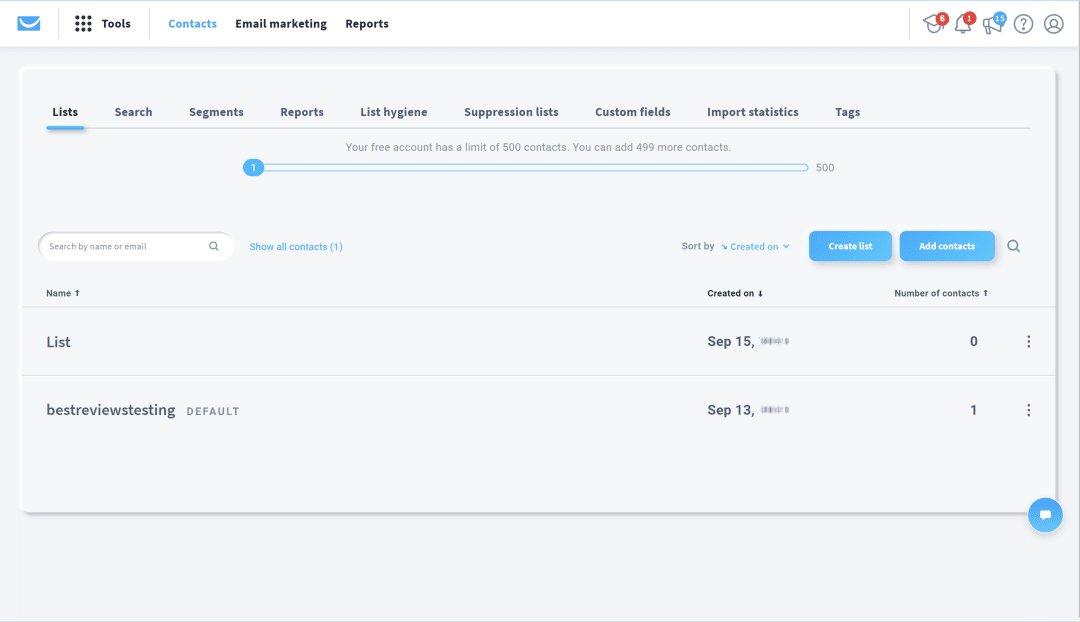Open the help question mark icon
The height and width of the screenshot is (622, 1080).
tap(1023, 24)
